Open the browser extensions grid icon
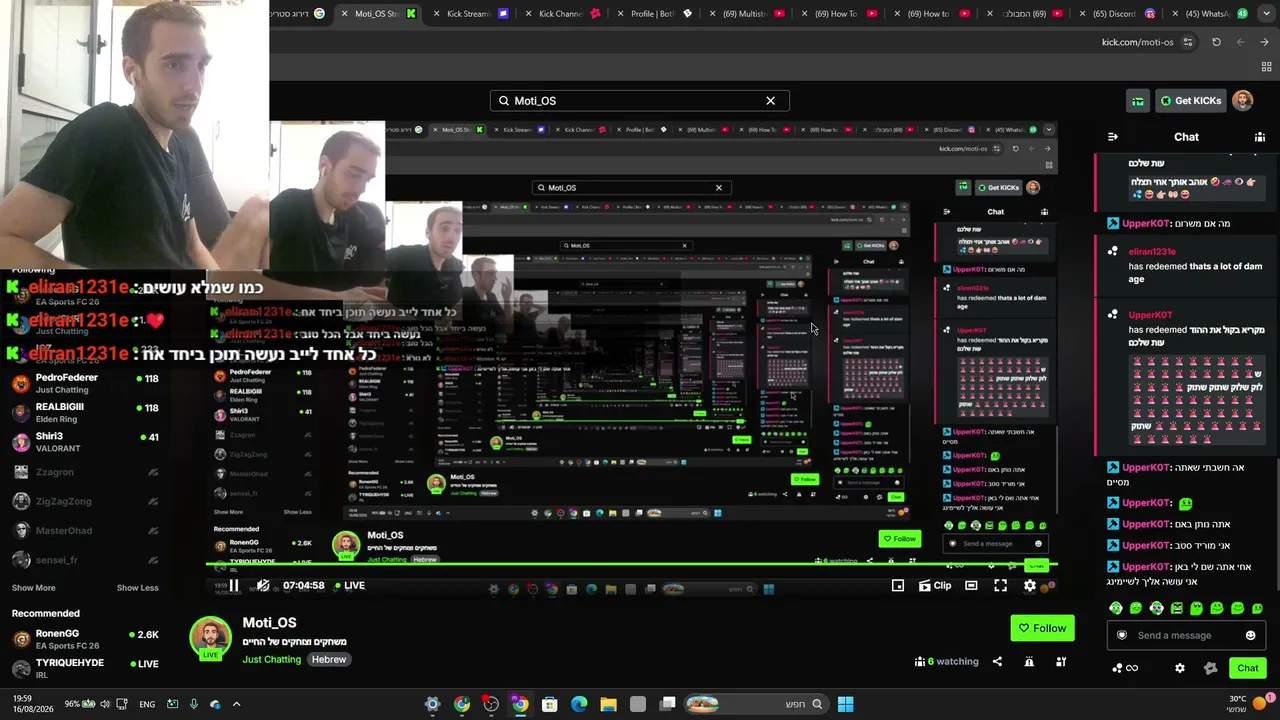The width and height of the screenshot is (1280, 720). coord(1266,67)
